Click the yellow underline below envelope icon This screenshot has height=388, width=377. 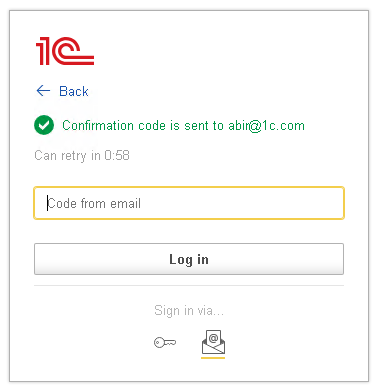click(x=213, y=358)
